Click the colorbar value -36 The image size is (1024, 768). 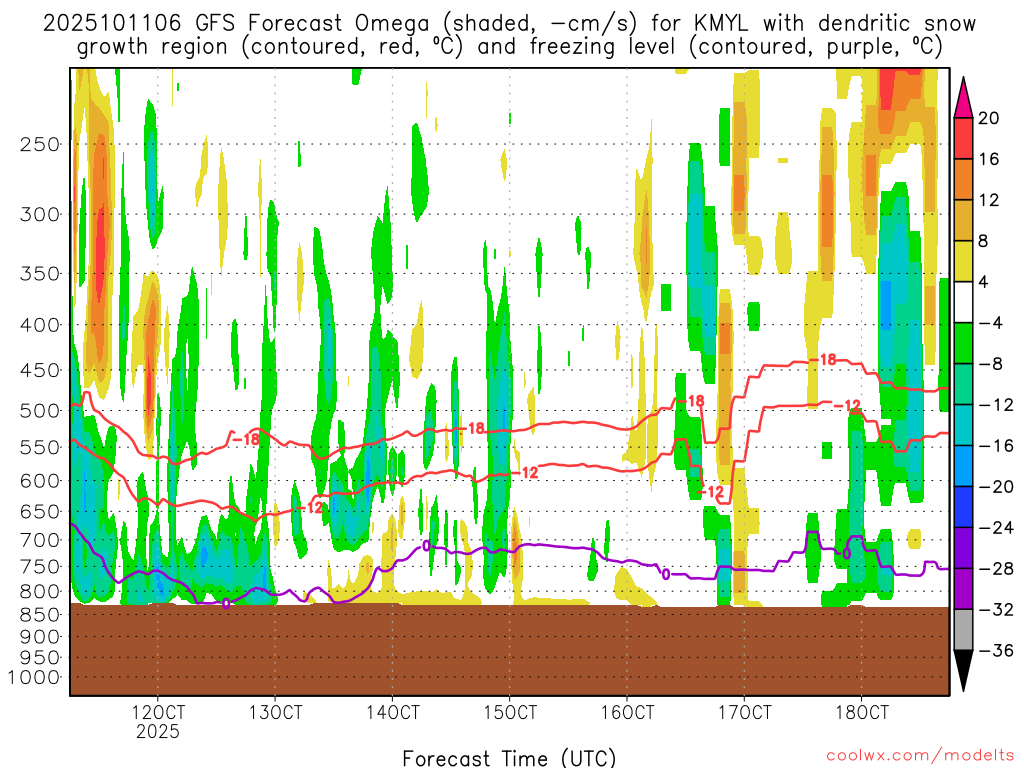click(x=995, y=650)
